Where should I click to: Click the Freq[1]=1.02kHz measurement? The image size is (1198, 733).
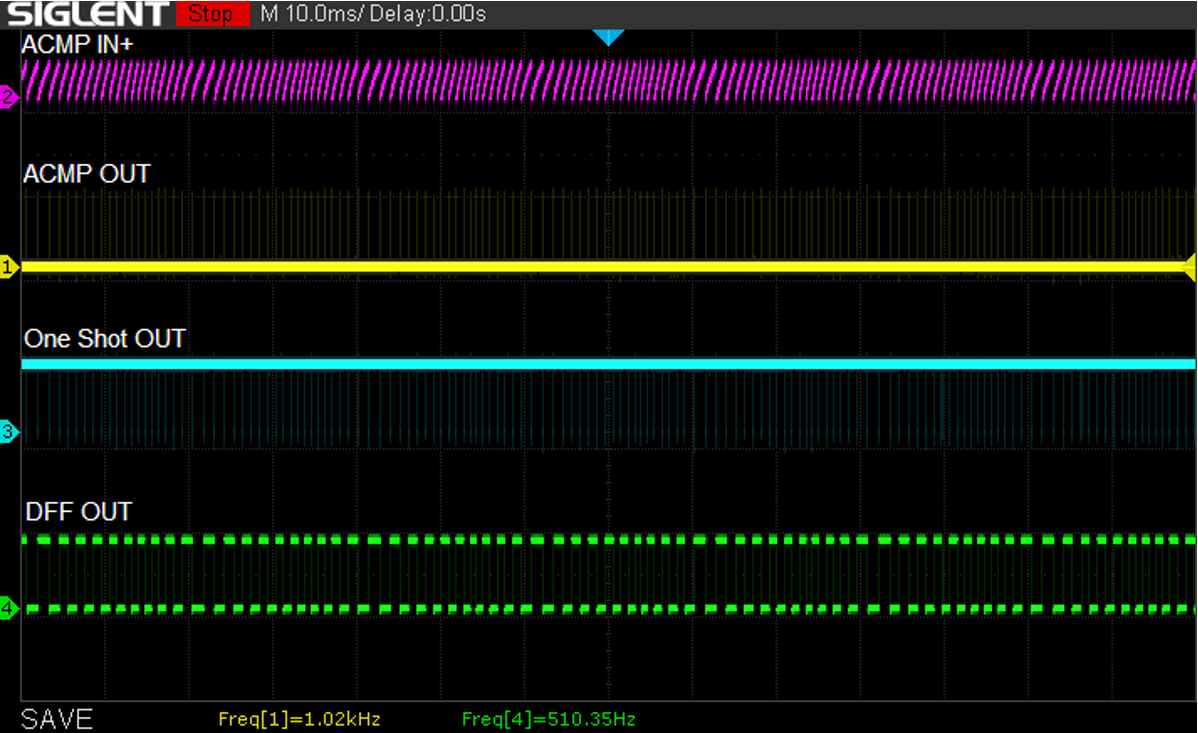coord(299,719)
